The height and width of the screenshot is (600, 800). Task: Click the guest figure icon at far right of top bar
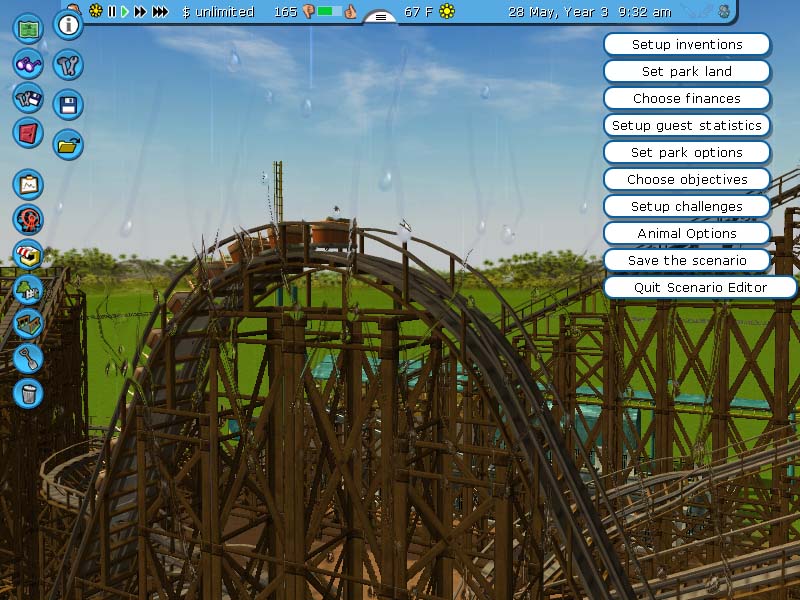point(724,11)
